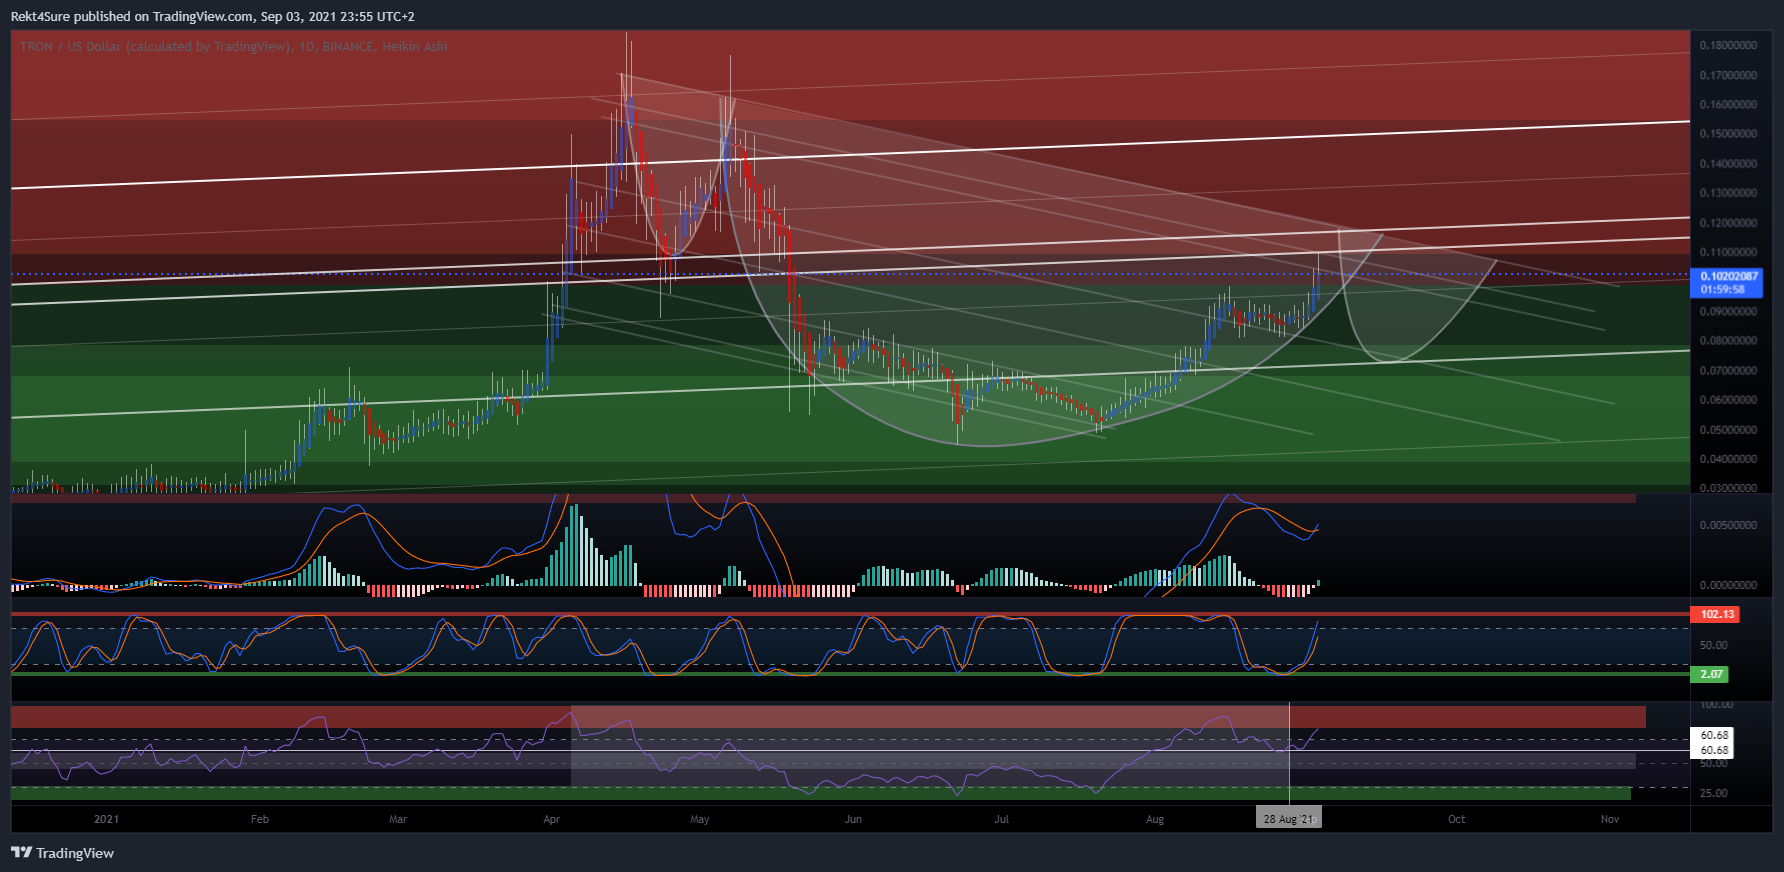Image resolution: width=1784 pixels, height=872 pixels.
Task: Select the 28 Aug '21 date marker
Action: [1289, 819]
